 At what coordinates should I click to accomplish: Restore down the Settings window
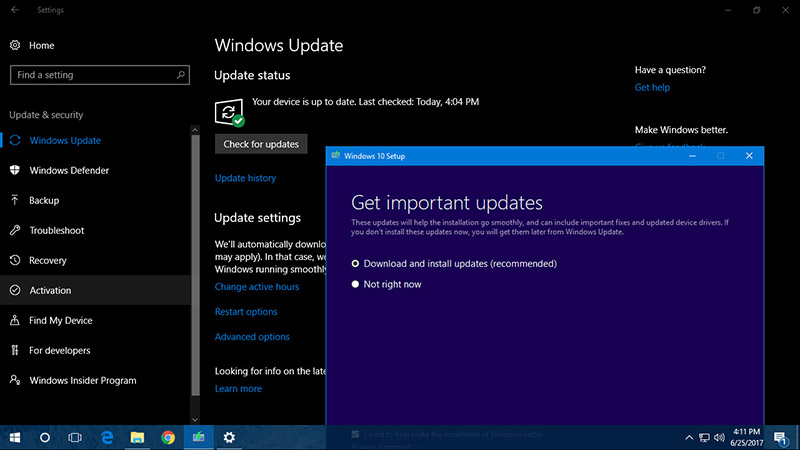pyautogui.click(x=757, y=10)
